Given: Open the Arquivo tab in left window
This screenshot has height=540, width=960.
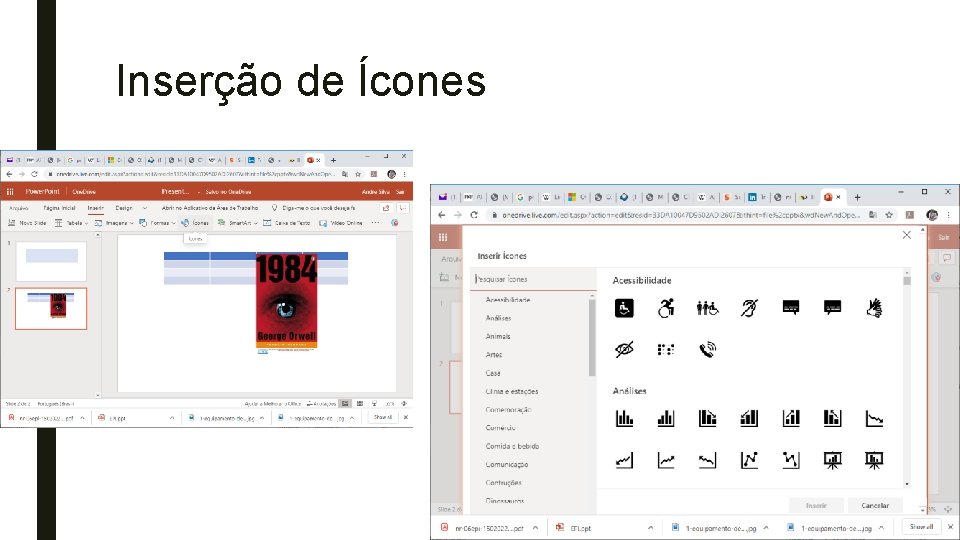Looking at the screenshot, I should pos(18,208).
